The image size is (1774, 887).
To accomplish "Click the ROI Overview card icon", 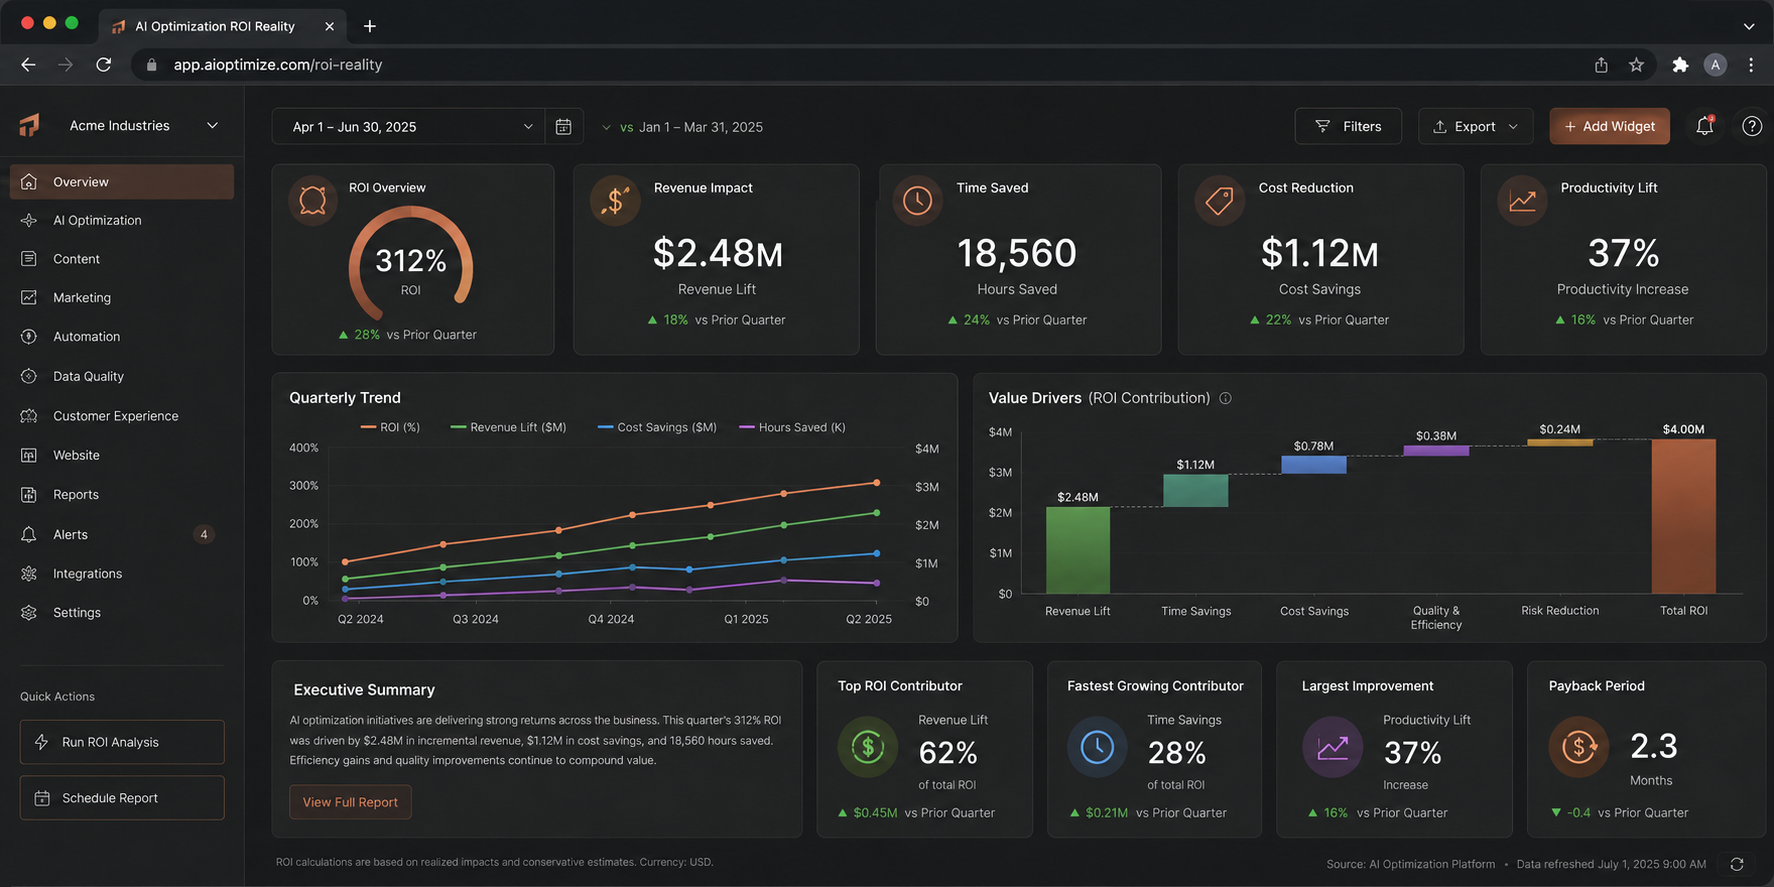I will tap(313, 200).
